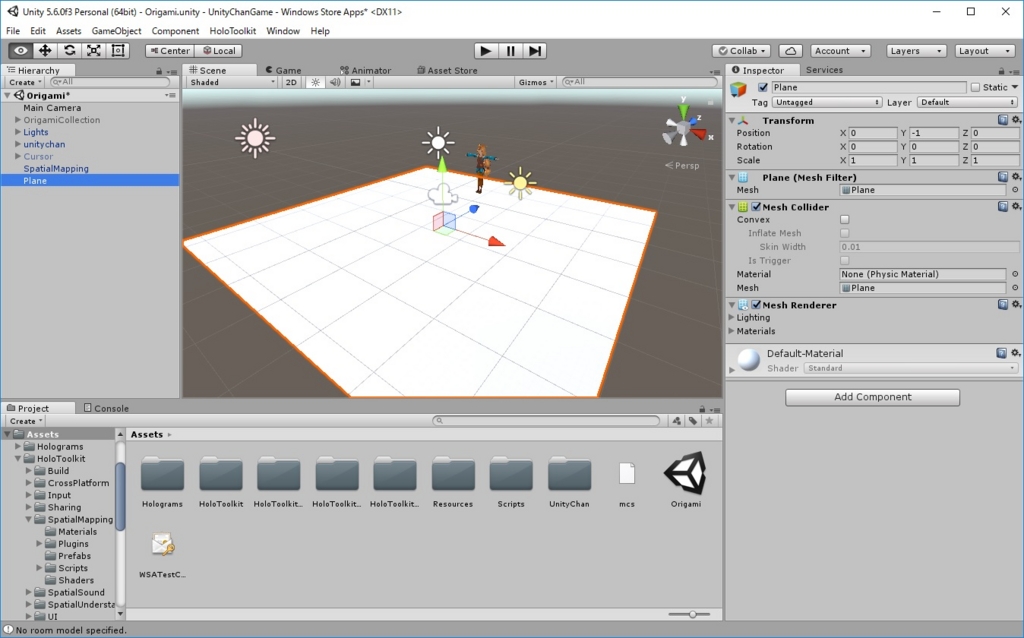
Task: Open the Layer dropdown Default
Action: point(967,102)
